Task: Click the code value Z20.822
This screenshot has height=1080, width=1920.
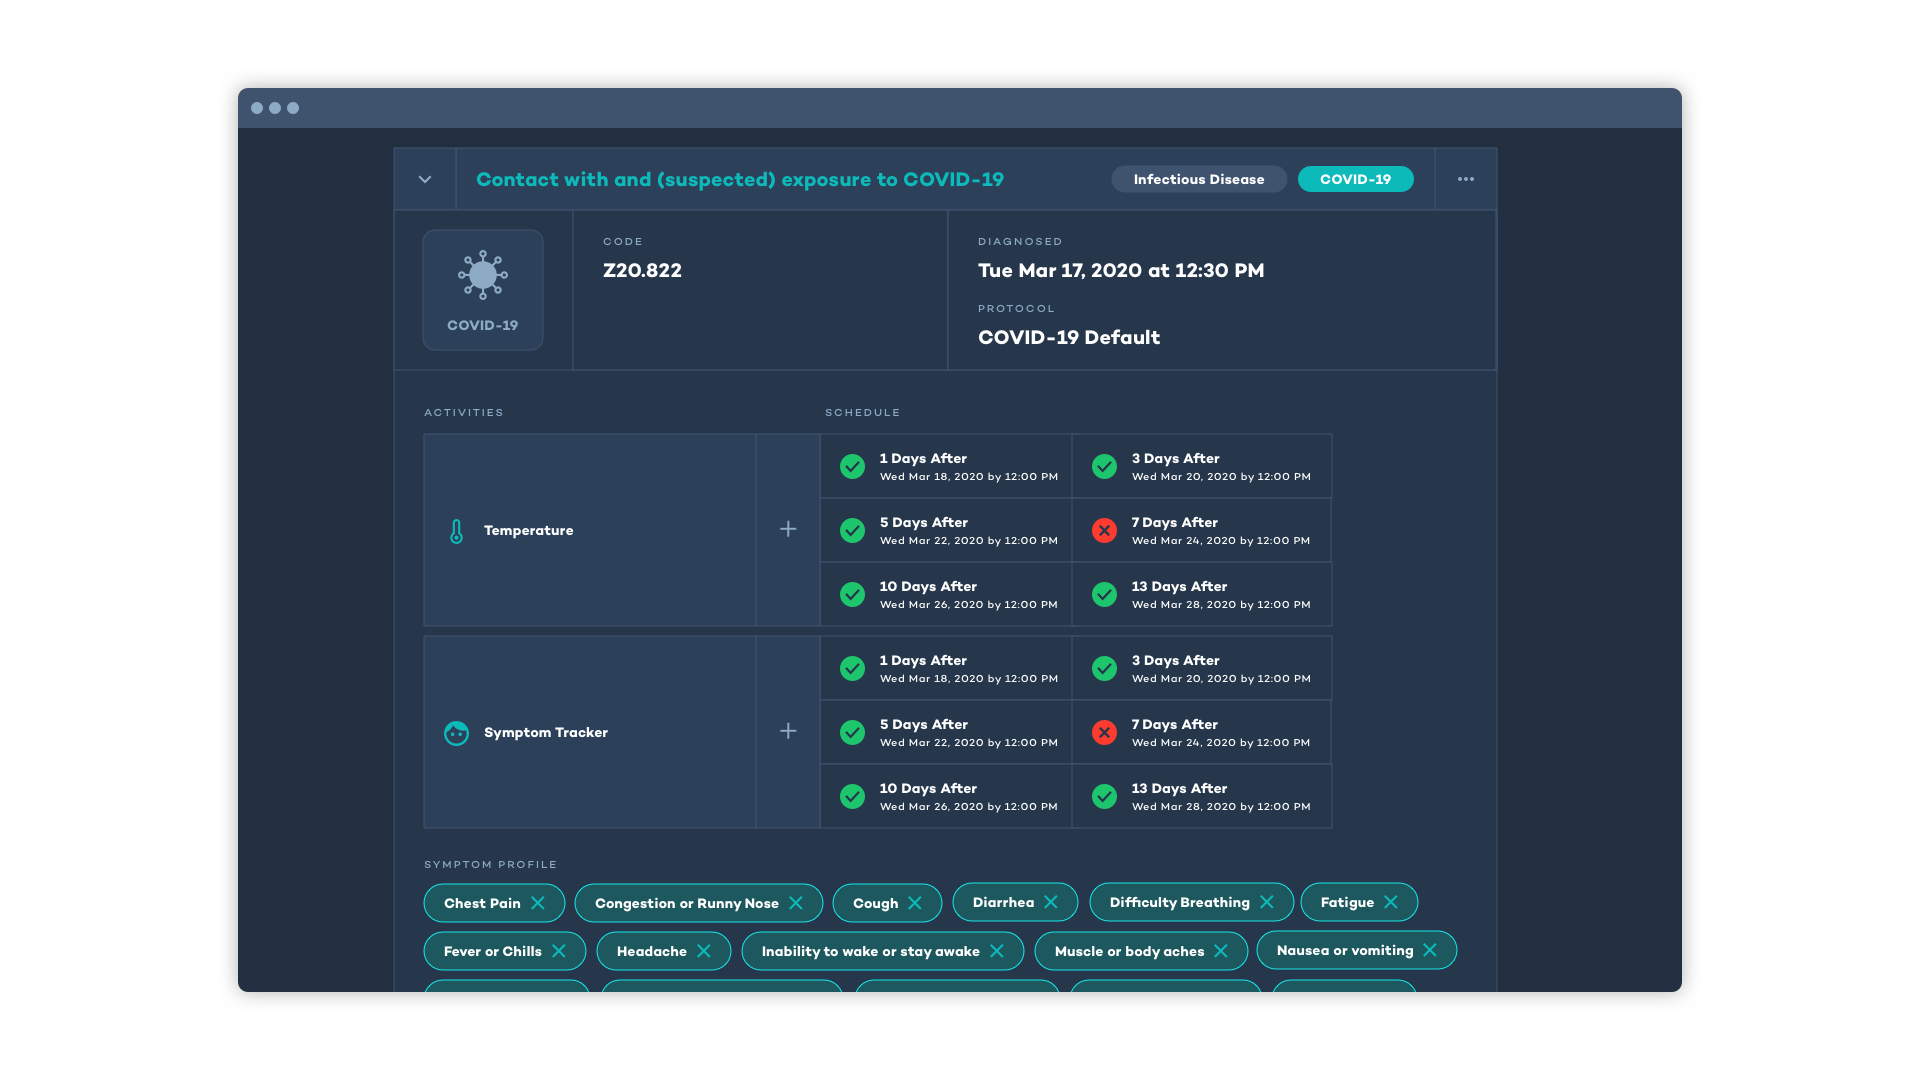Action: pos(642,270)
